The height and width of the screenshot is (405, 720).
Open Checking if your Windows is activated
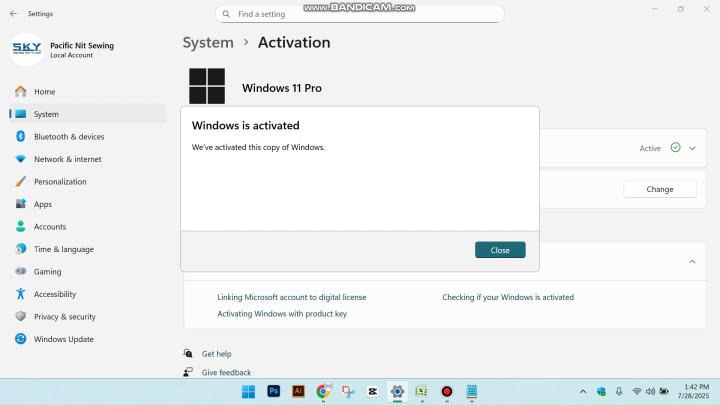coord(508,297)
